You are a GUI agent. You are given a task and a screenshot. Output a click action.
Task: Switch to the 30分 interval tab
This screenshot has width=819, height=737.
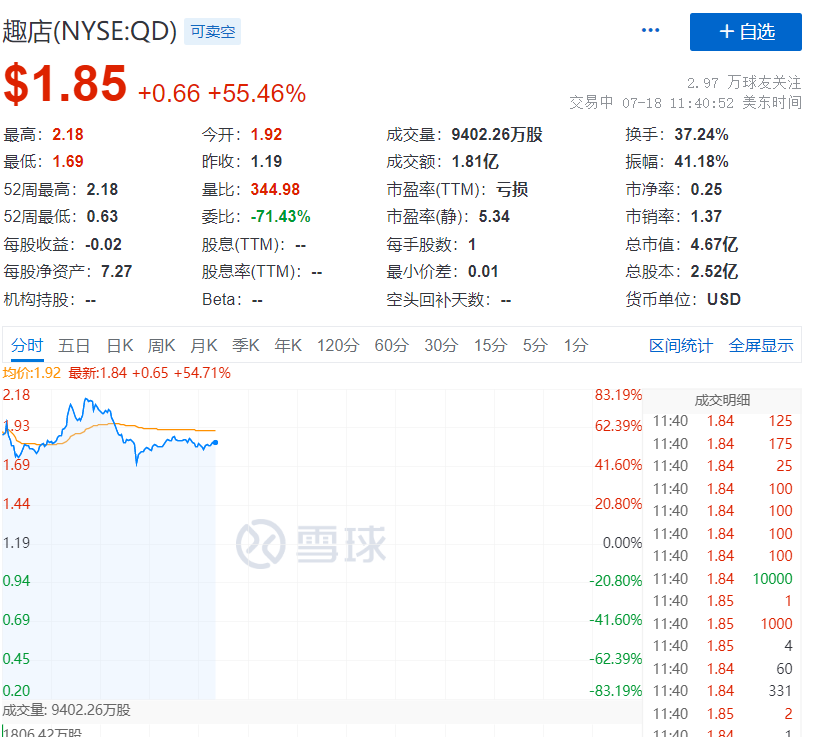[x=441, y=345]
